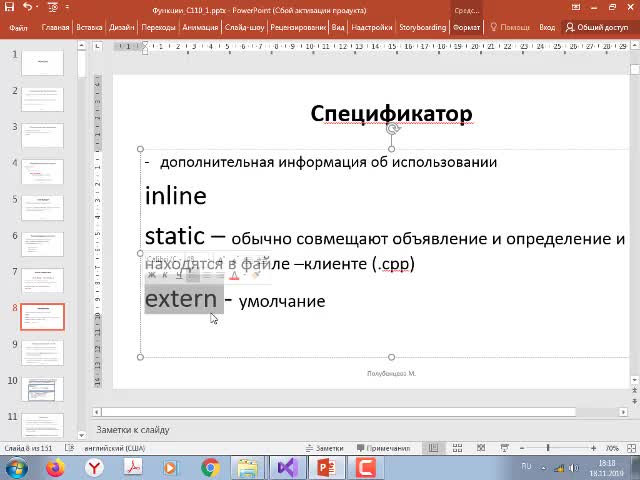Apply red font color in mini toolbar
The width and height of the screenshot is (640, 480).
coord(234,276)
